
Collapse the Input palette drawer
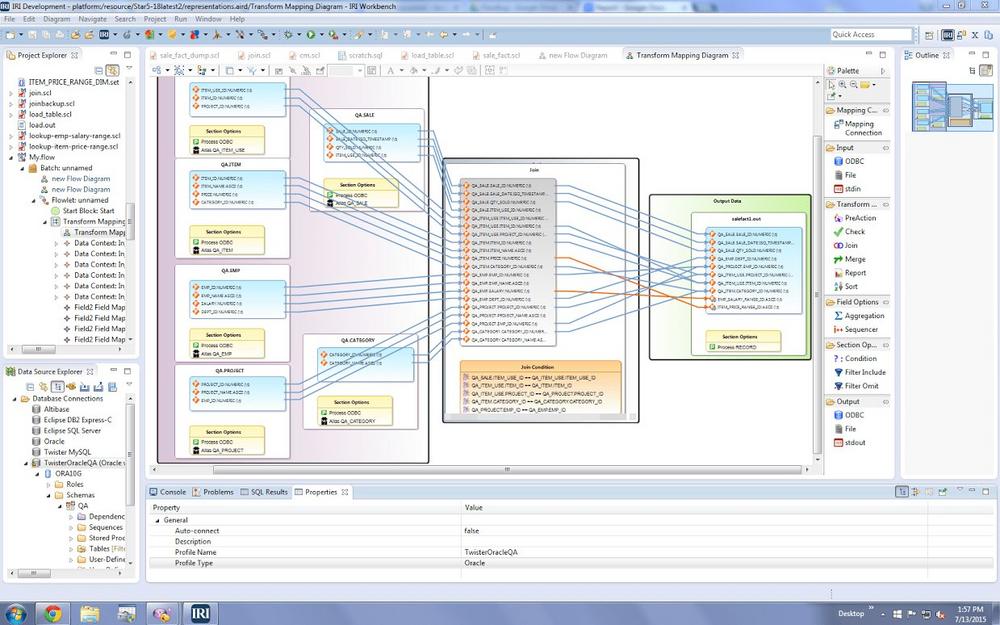pos(844,147)
